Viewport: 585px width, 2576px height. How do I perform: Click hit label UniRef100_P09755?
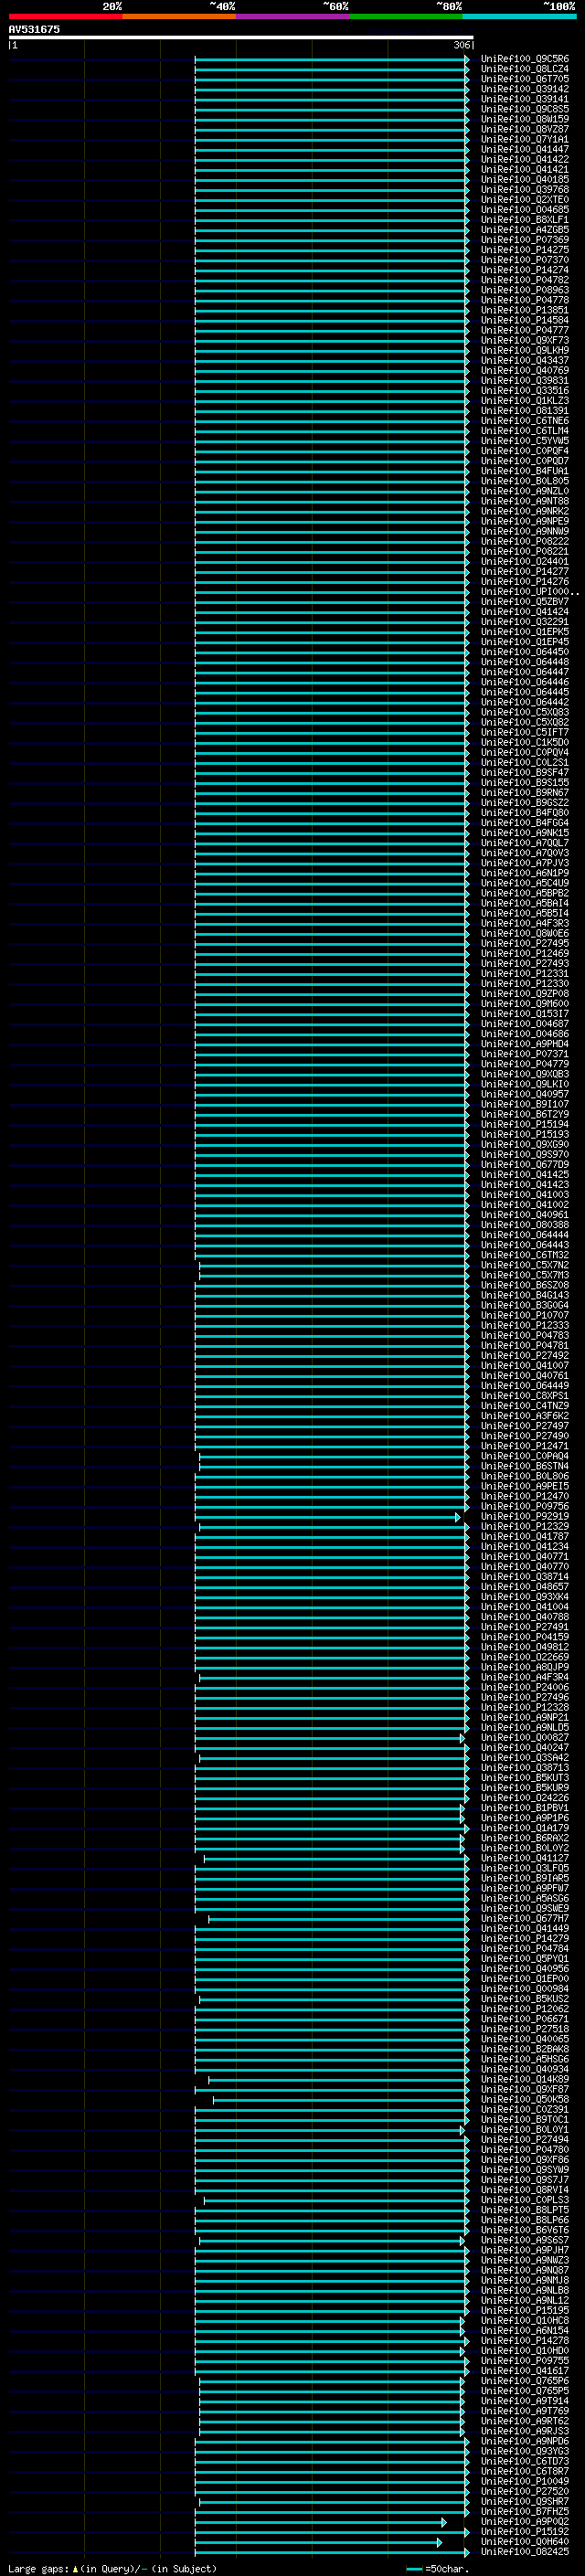pos(525,2360)
